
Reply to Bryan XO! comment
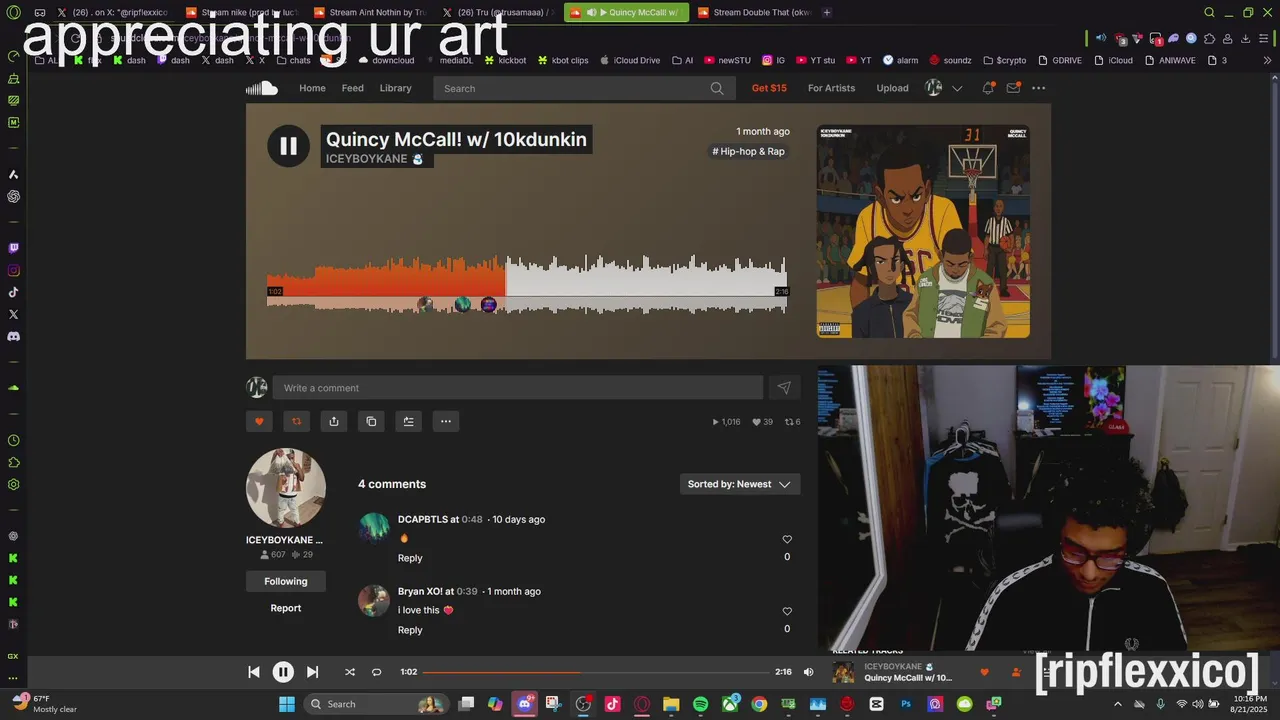[x=410, y=630]
